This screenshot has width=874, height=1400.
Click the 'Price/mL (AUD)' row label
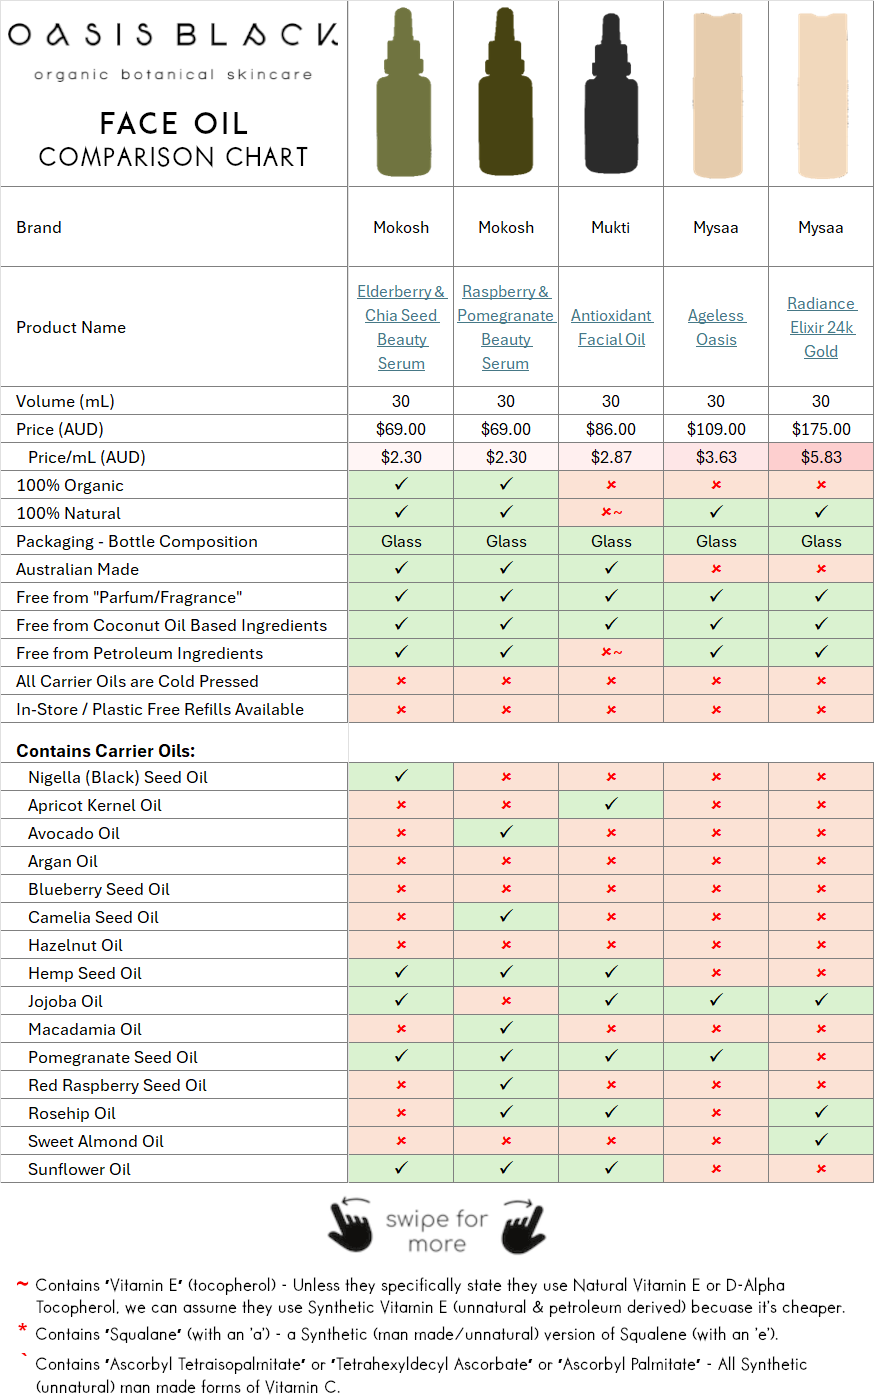(x=87, y=457)
